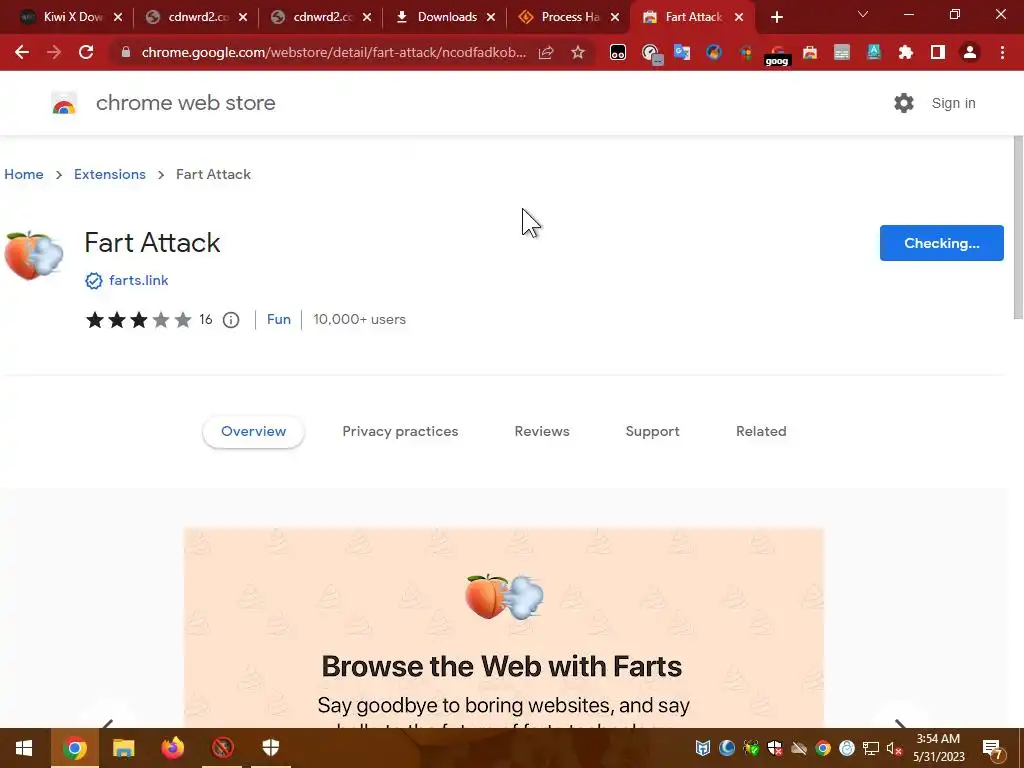
Task: Open the Support tab
Action: [652, 432]
